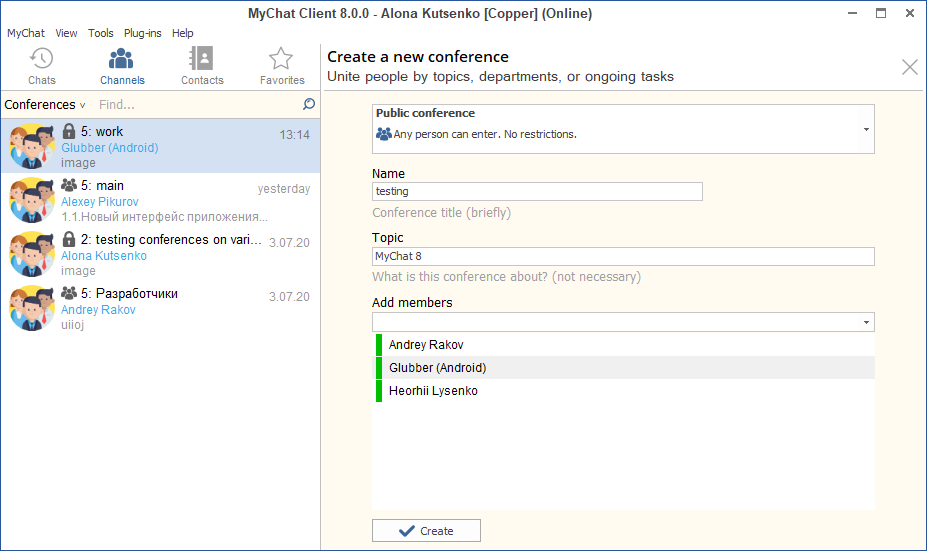Image resolution: width=927 pixels, height=551 pixels.
Task: Click the people icon beside Разработчики
Action: [x=69, y=293]
